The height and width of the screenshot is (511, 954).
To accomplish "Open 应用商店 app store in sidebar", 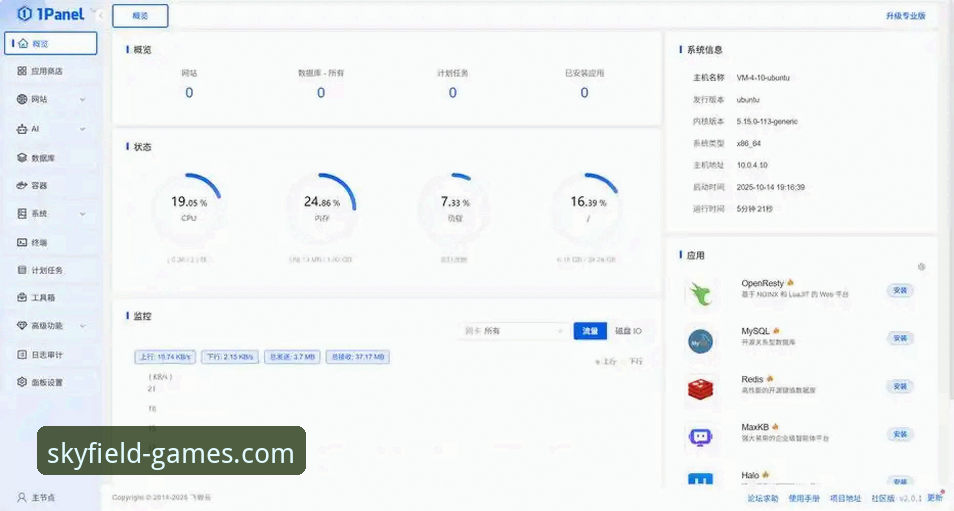I will pyautogui.click(x=46, y=71).
